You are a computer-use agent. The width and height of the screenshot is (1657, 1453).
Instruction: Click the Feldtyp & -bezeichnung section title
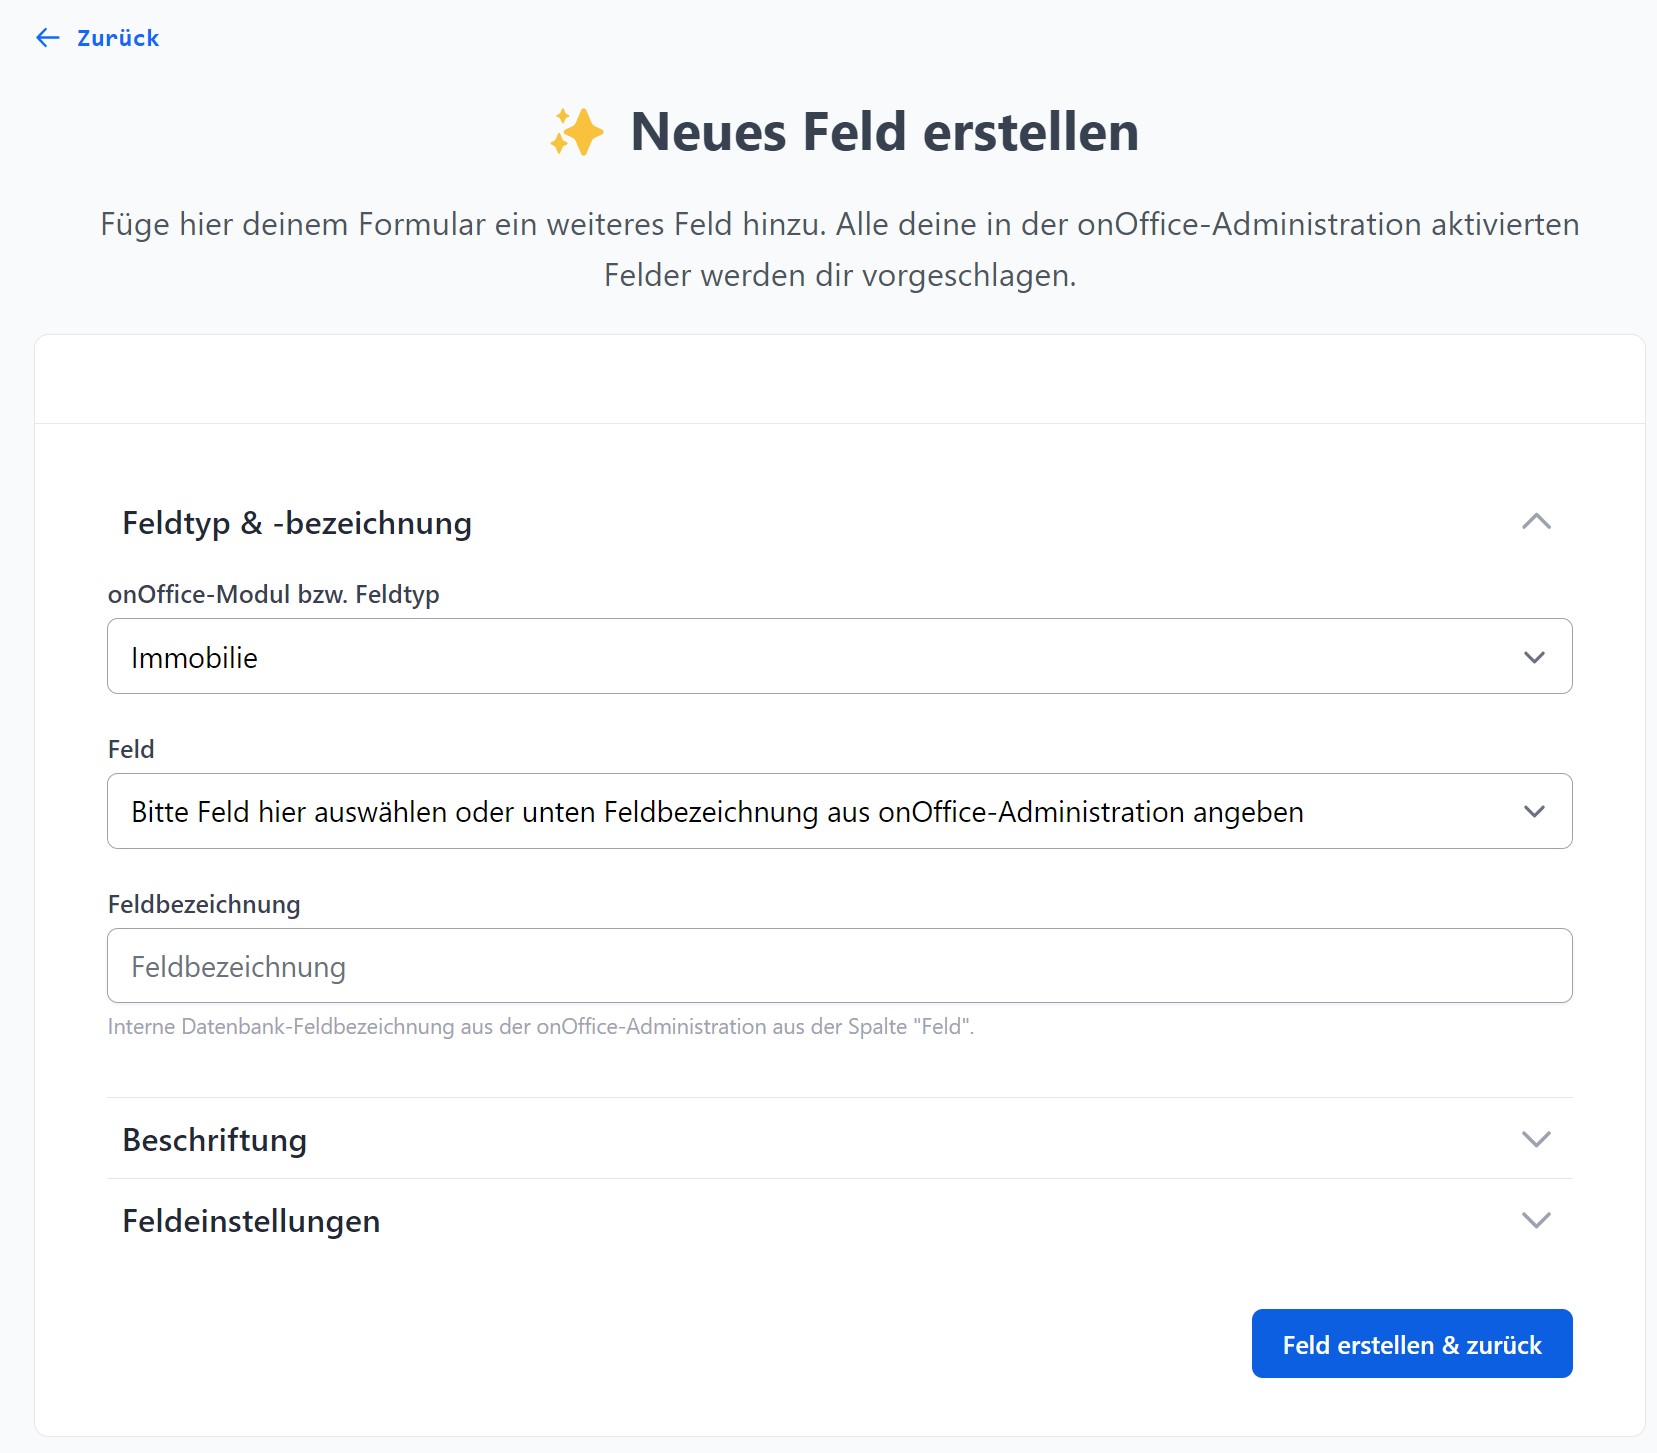(297, 523)
